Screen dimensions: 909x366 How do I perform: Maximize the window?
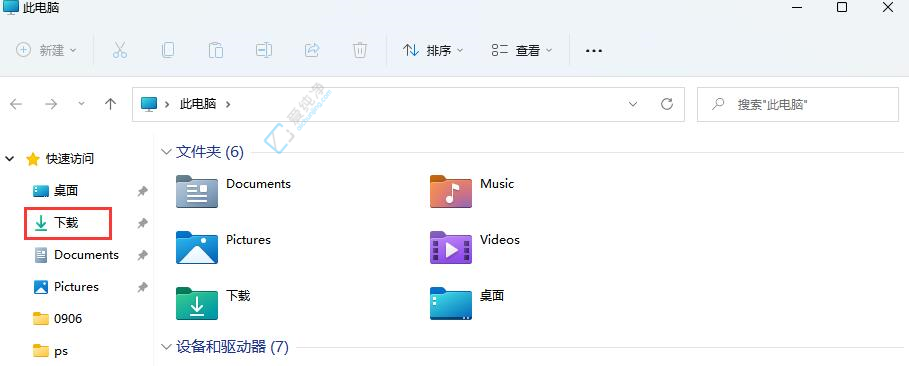tap(842, 7)
